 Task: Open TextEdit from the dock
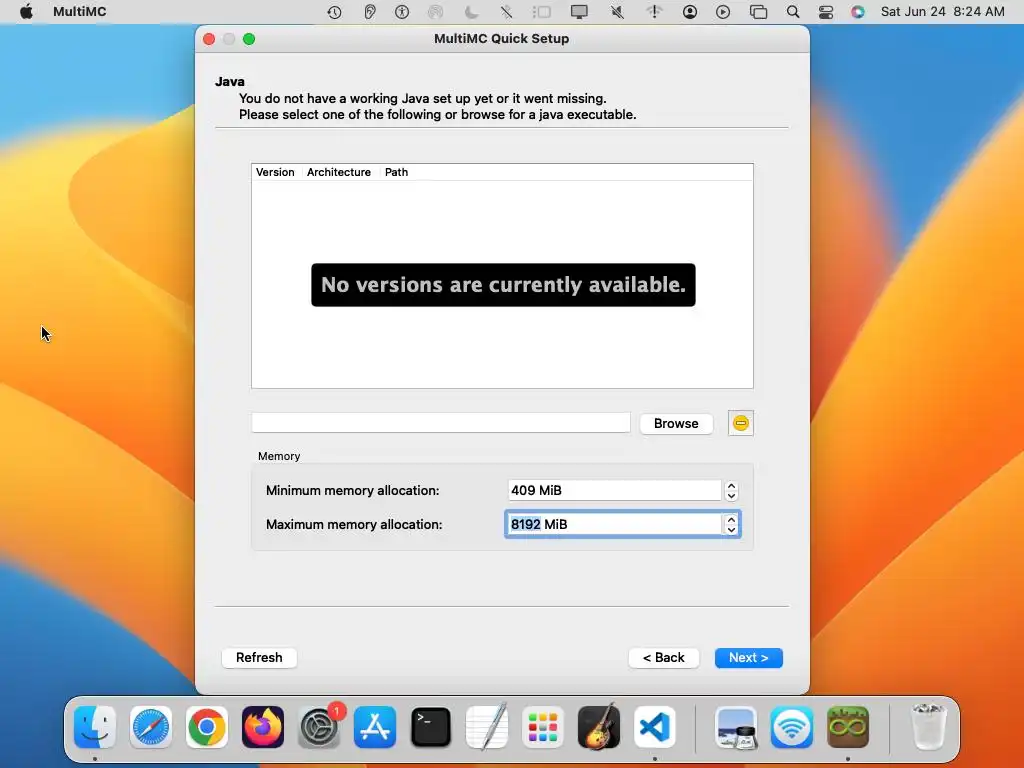tap(487, 727)
